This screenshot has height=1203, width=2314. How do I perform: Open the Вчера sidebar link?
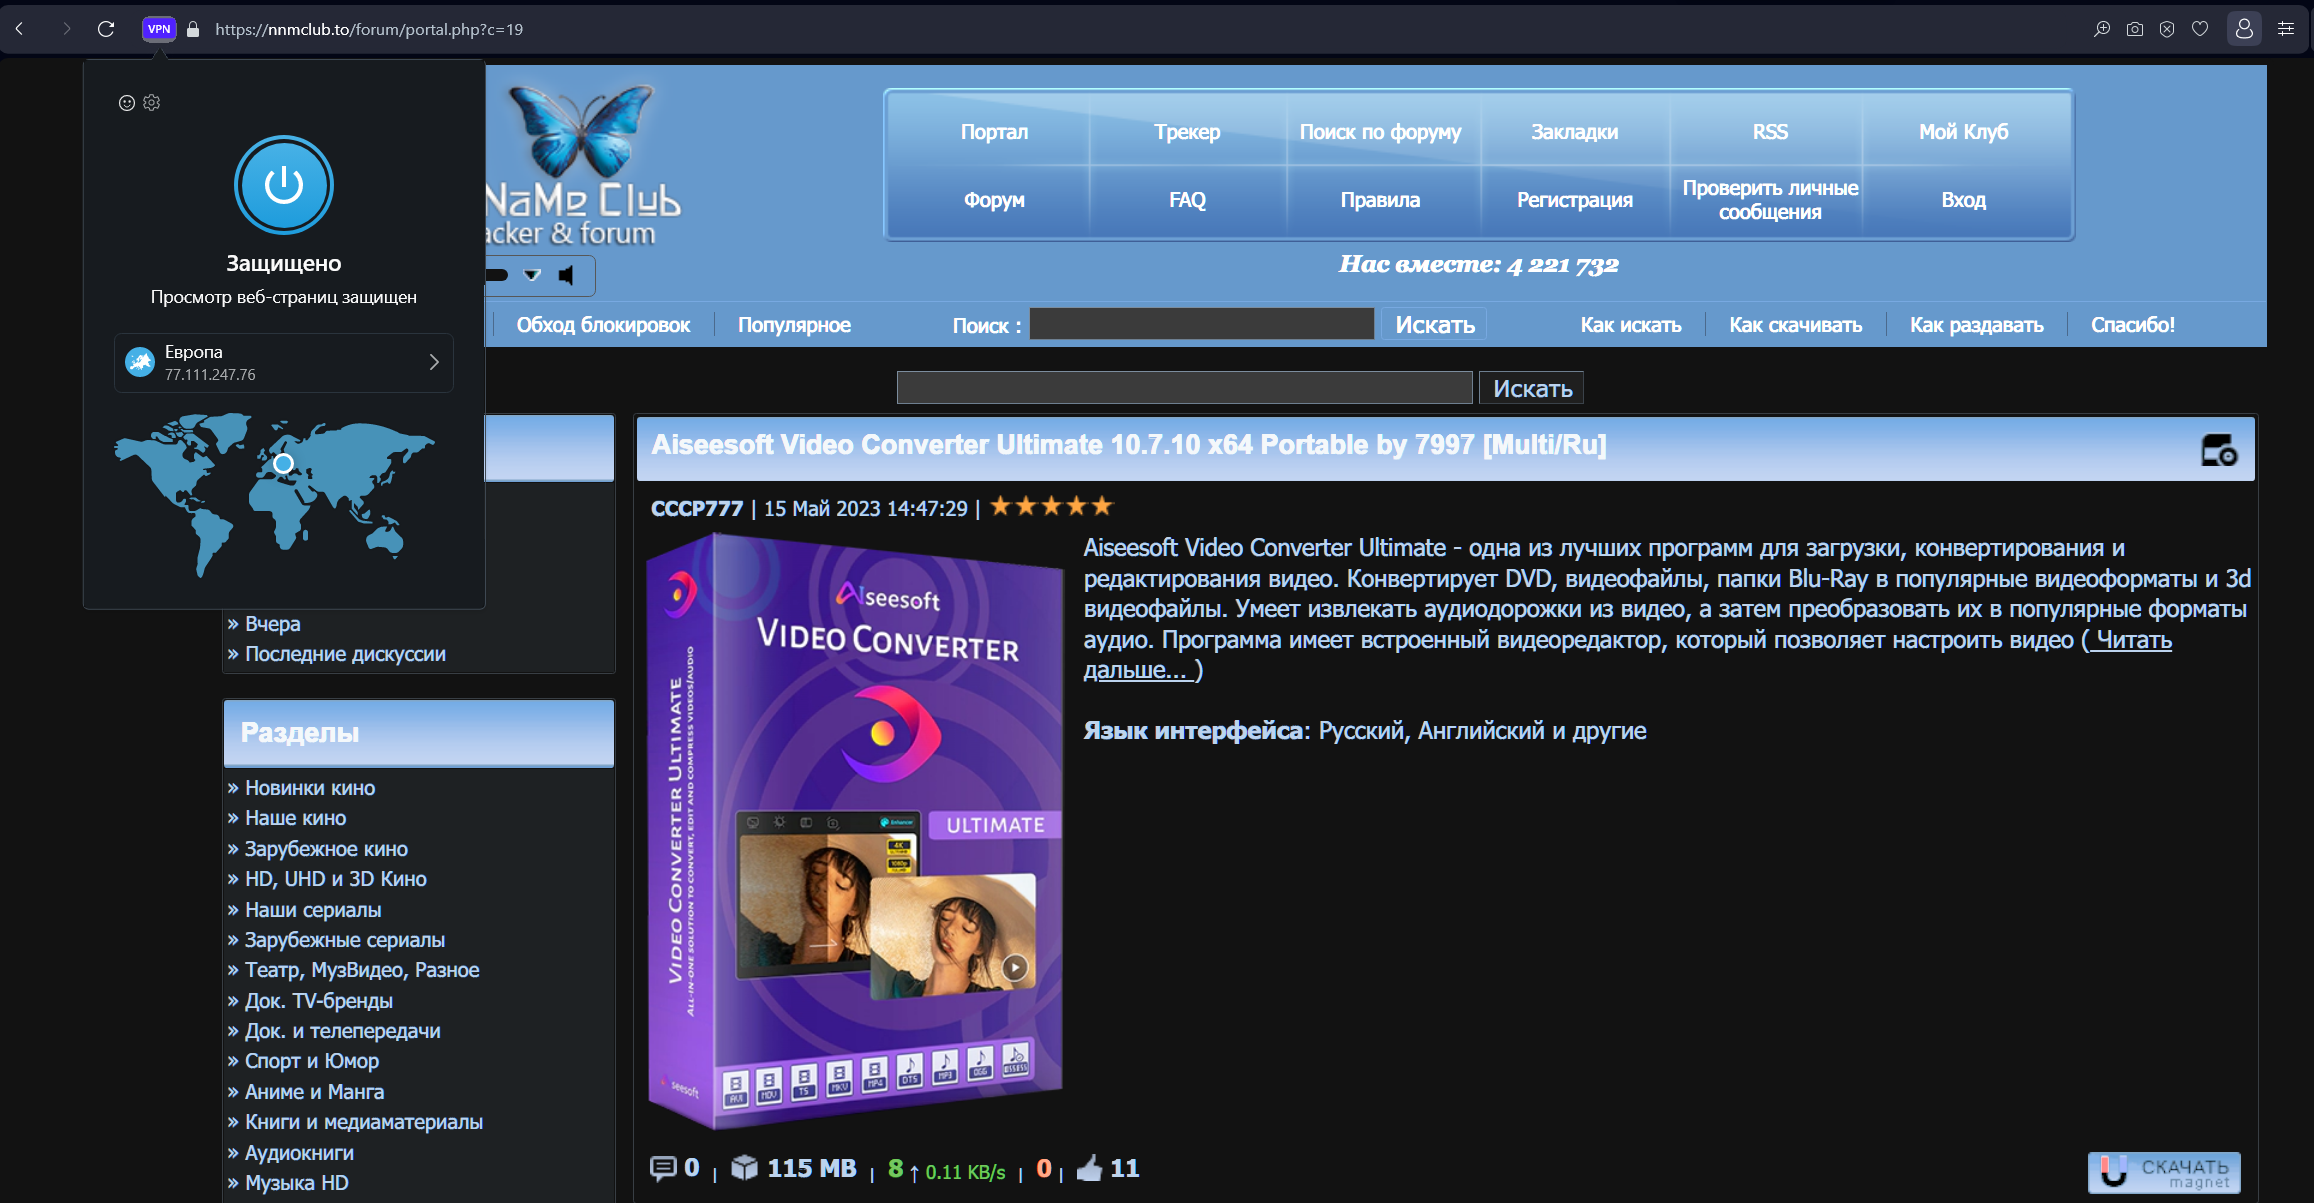point(272,624)
